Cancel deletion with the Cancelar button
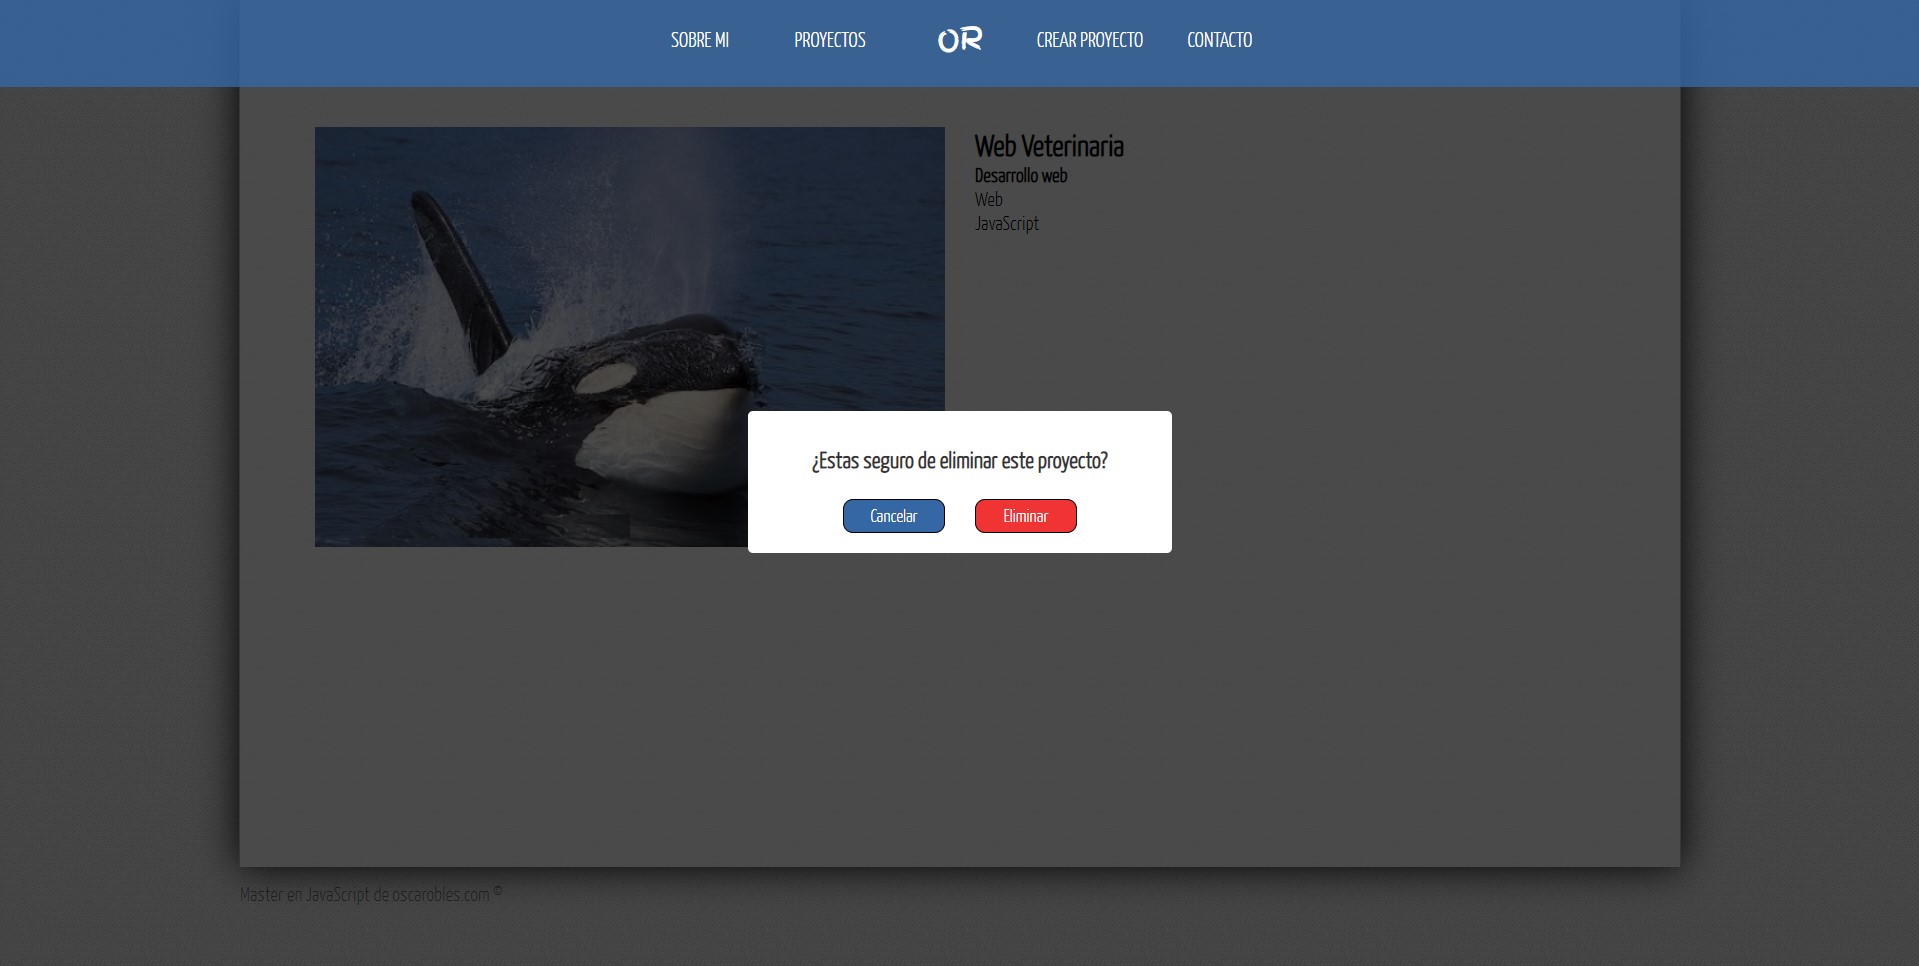The image size is (1919, 966). (893, 516)
